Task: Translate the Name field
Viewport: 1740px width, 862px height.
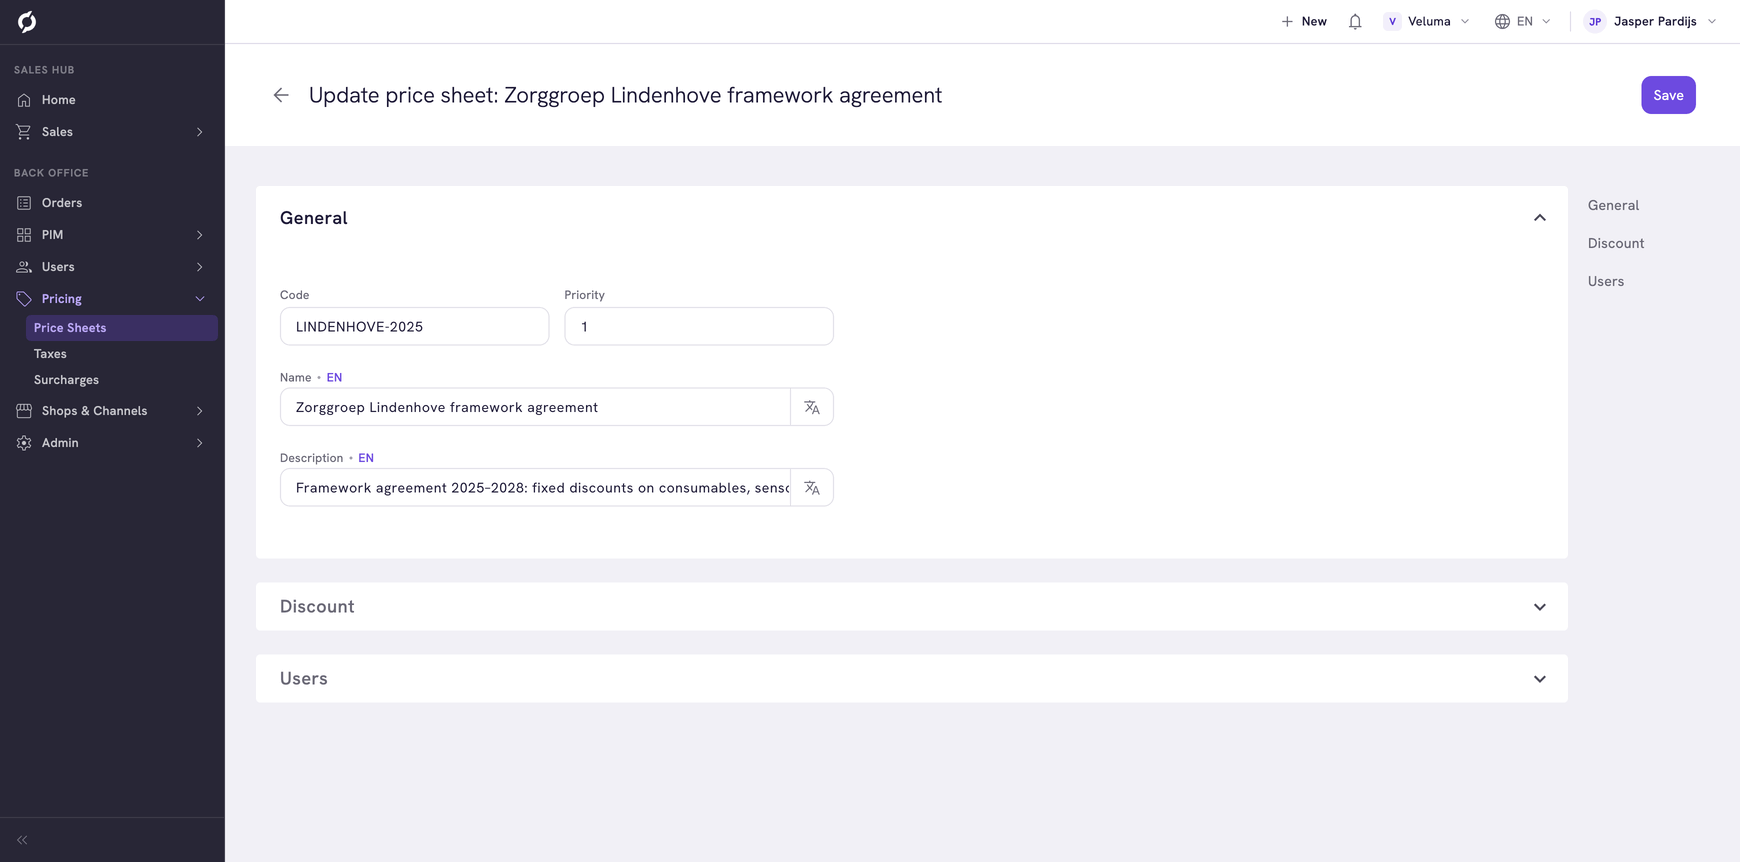Action: pos(812,407)
